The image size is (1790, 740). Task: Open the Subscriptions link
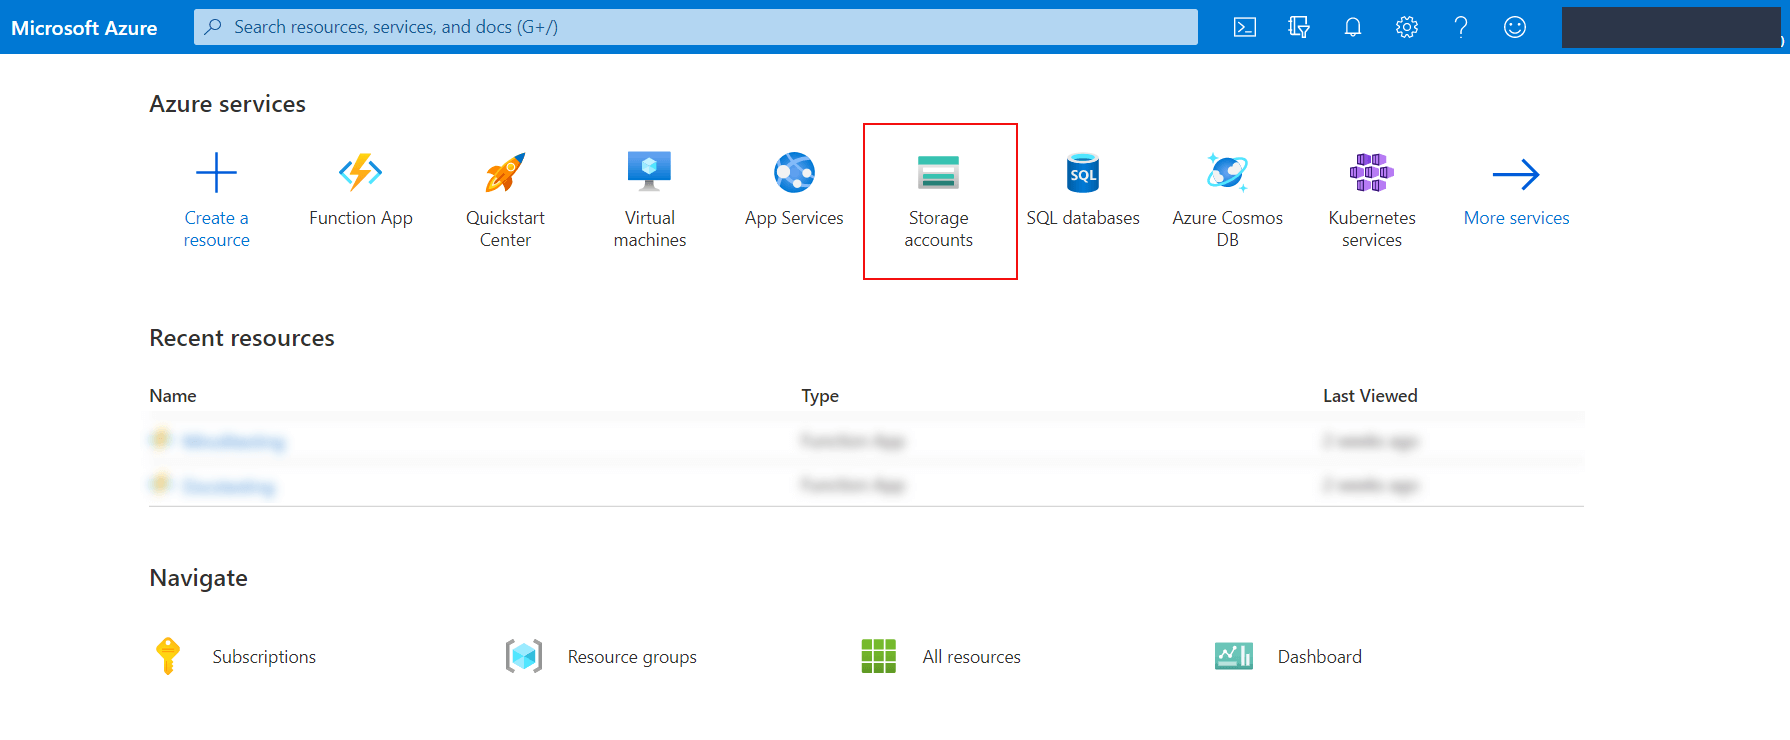click(264, 657)
